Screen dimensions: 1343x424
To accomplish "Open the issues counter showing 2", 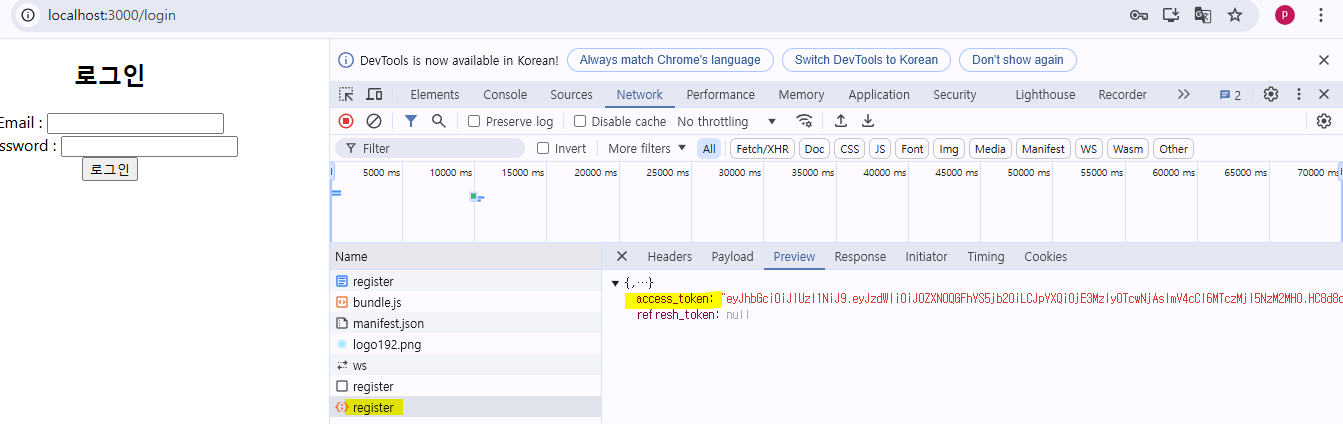I will click(x=1230, y=95).
